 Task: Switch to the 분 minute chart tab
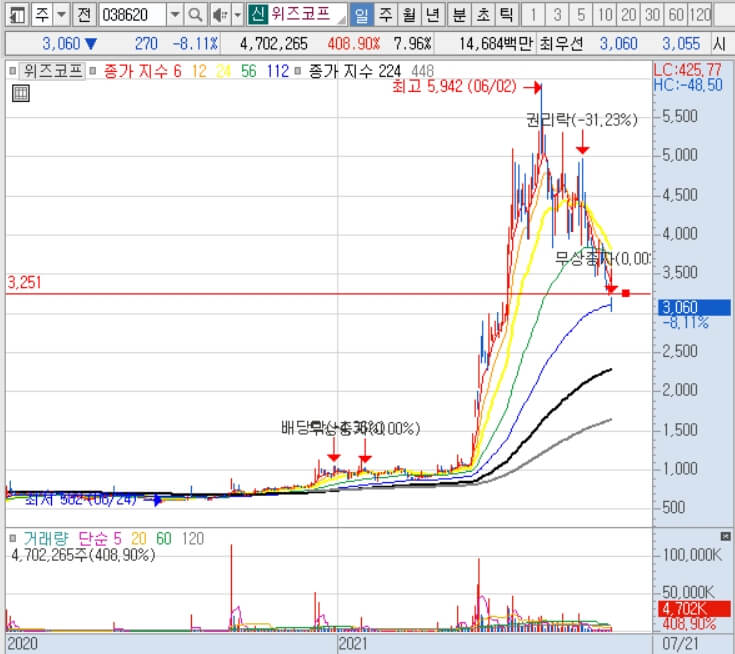(459, 15)
